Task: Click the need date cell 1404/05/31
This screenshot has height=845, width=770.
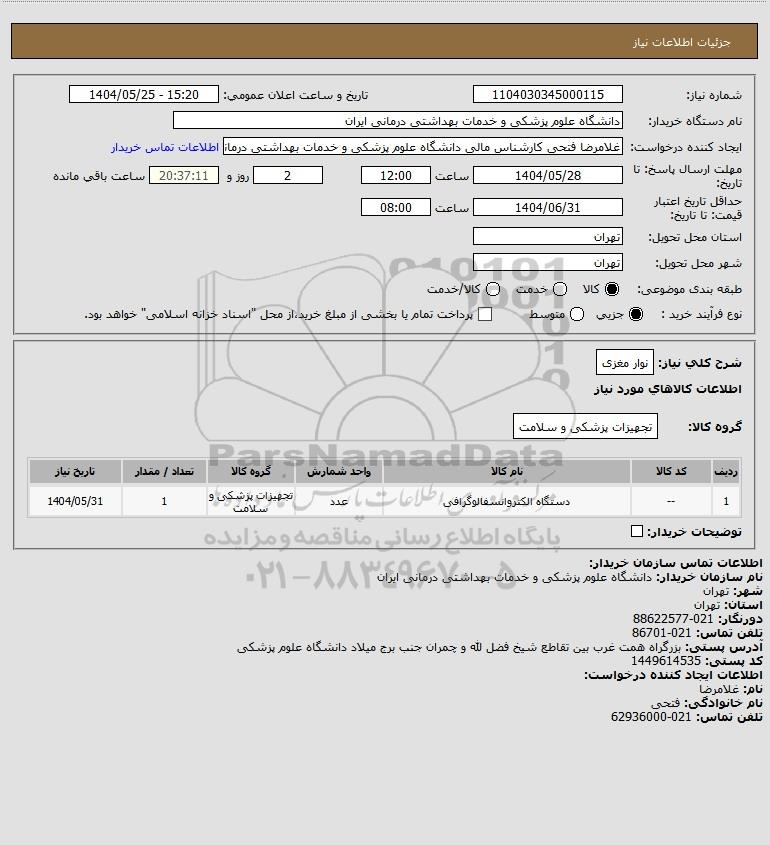Action: tap(75, 501)
